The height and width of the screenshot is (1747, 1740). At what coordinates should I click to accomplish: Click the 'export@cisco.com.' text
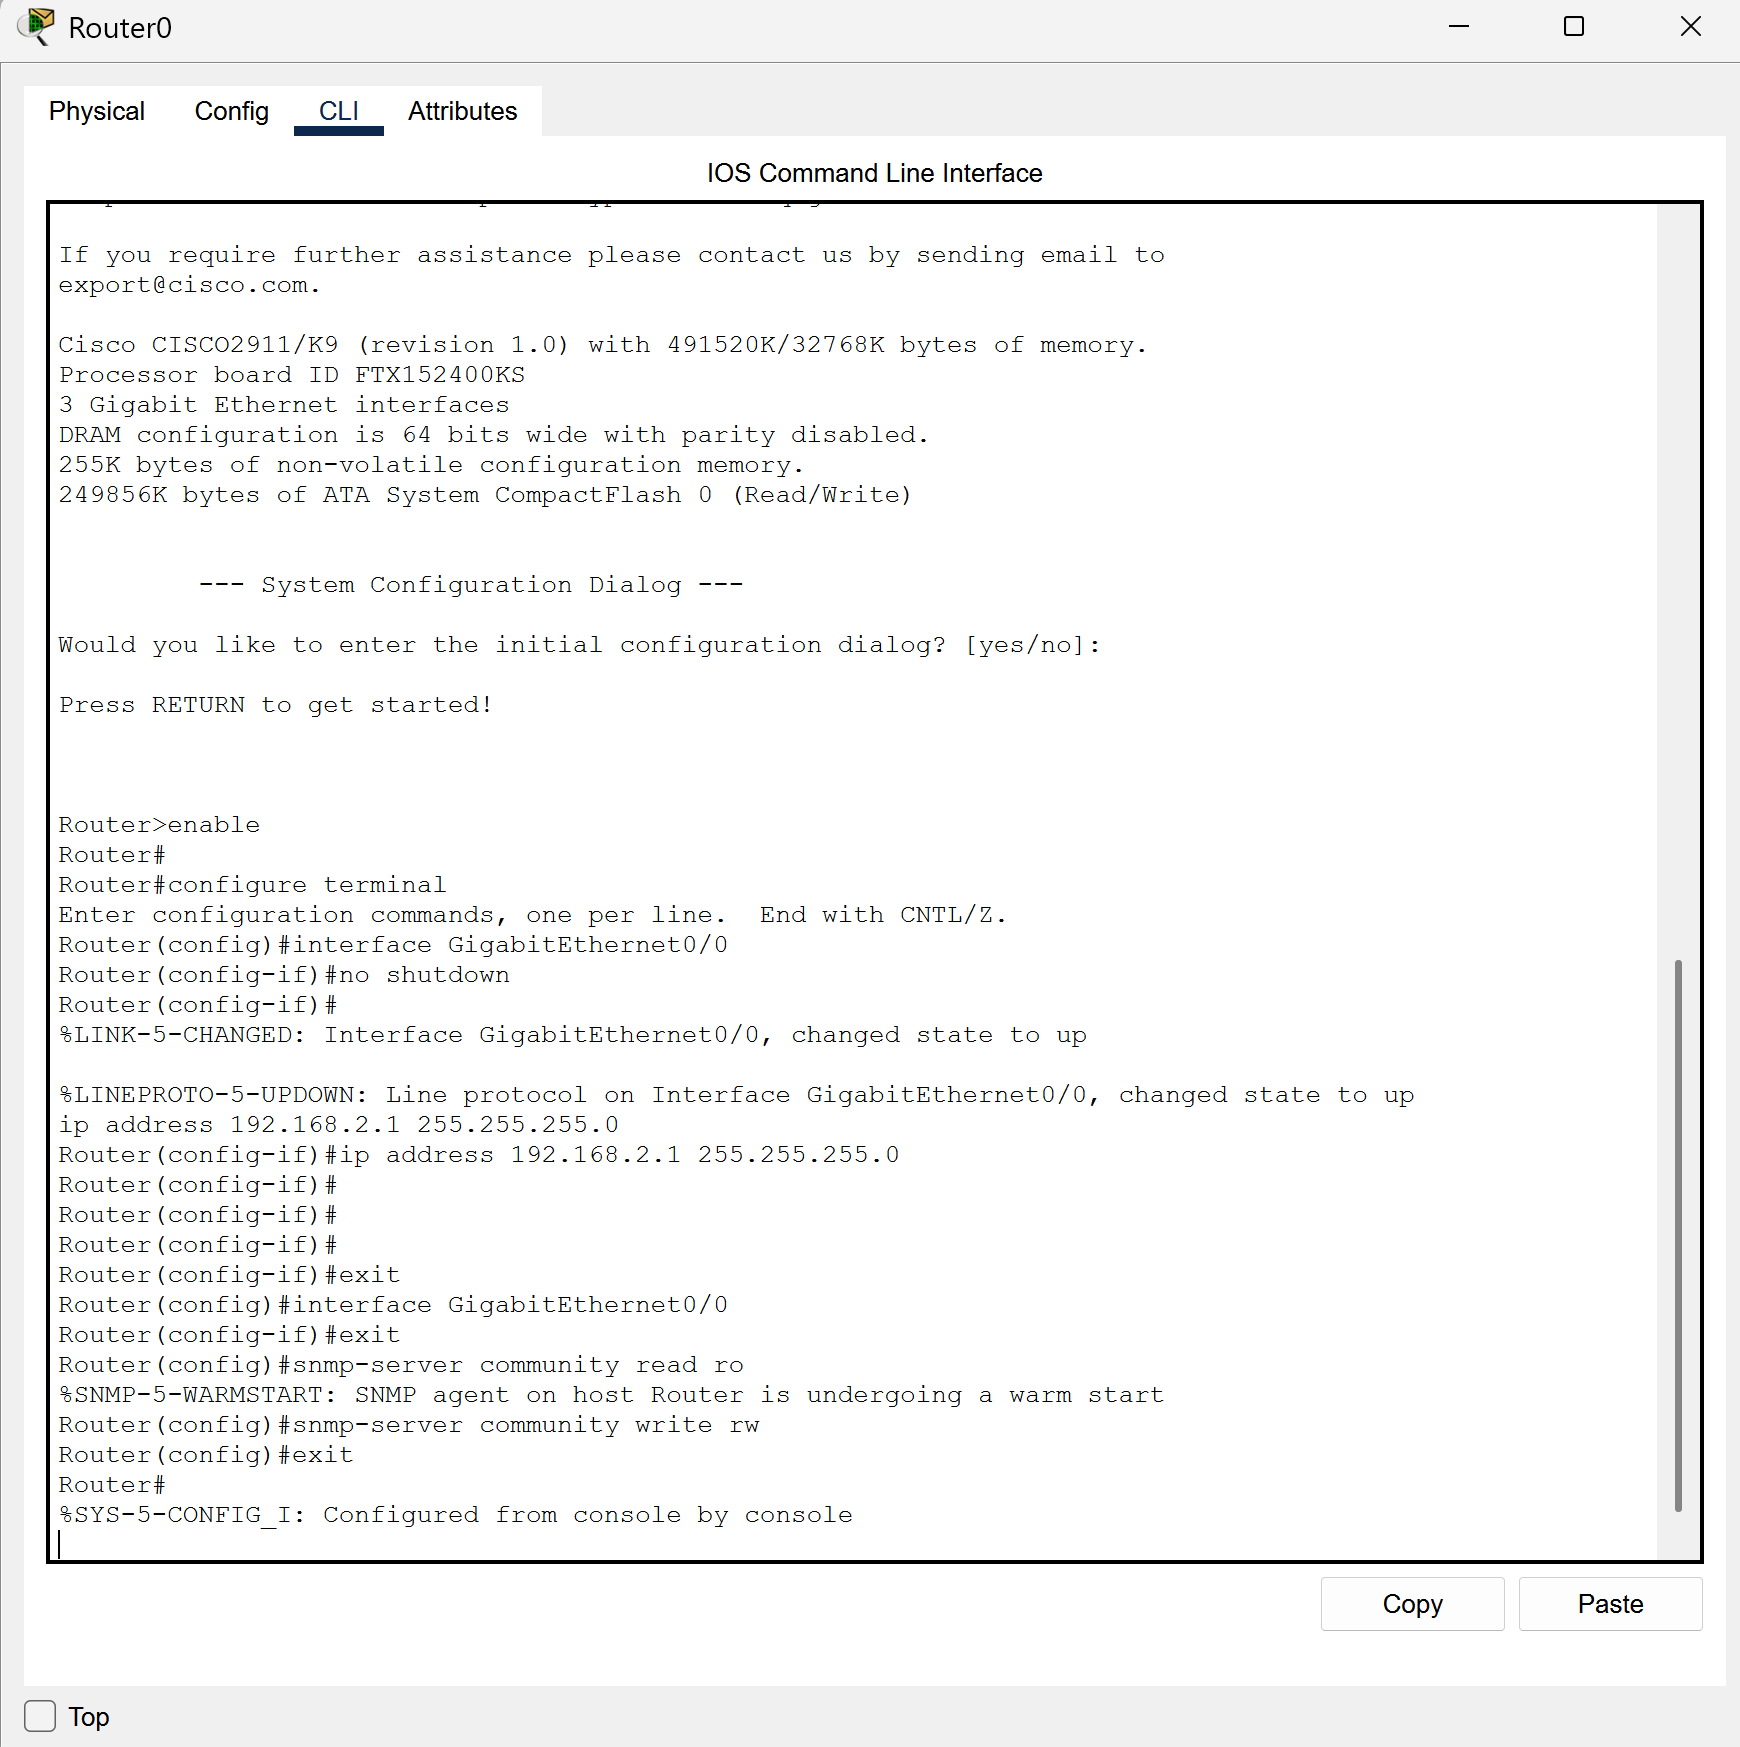point(189,285)
